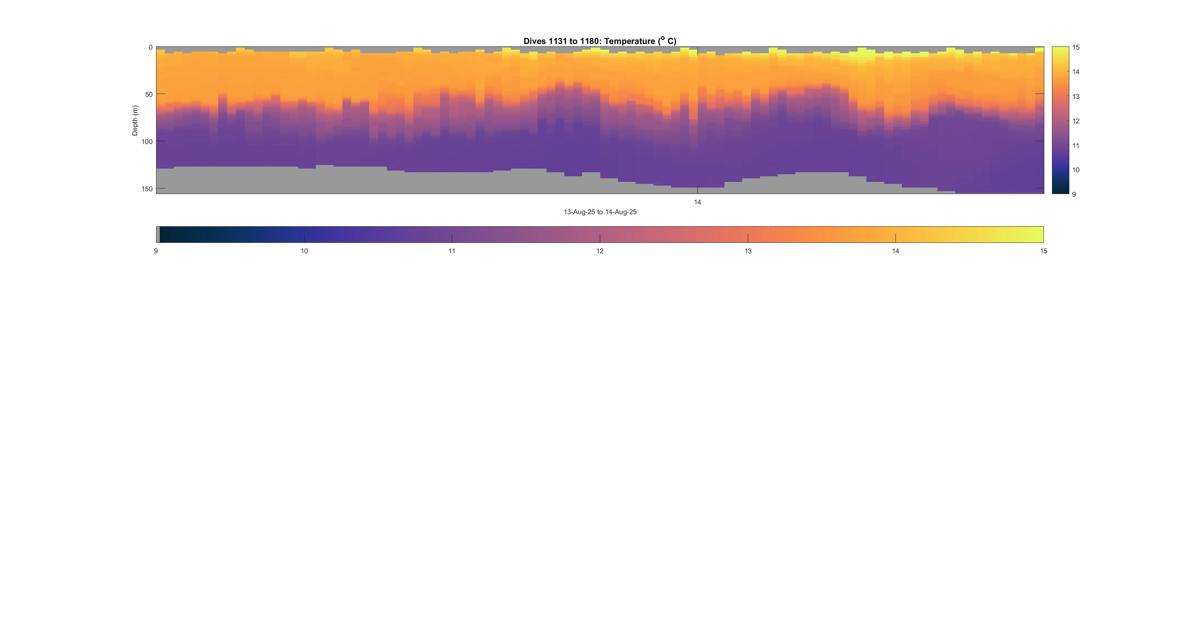Click the "15" label under the horizontal colorbar

click(x=1043, y=251)
